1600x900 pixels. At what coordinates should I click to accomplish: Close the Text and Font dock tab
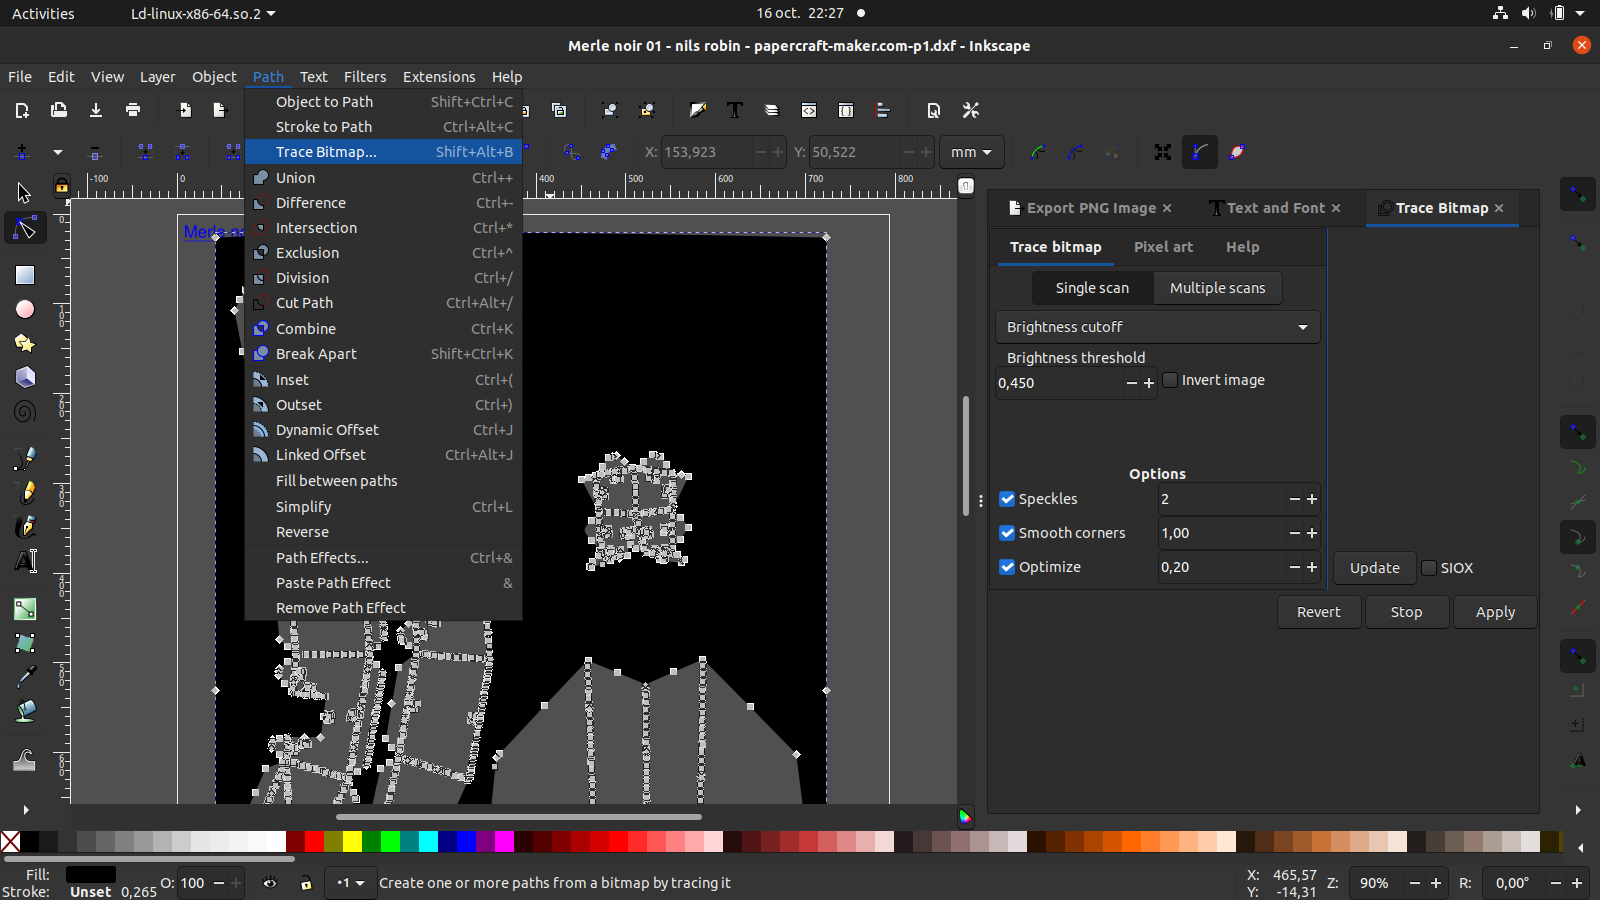(1336, 208)
